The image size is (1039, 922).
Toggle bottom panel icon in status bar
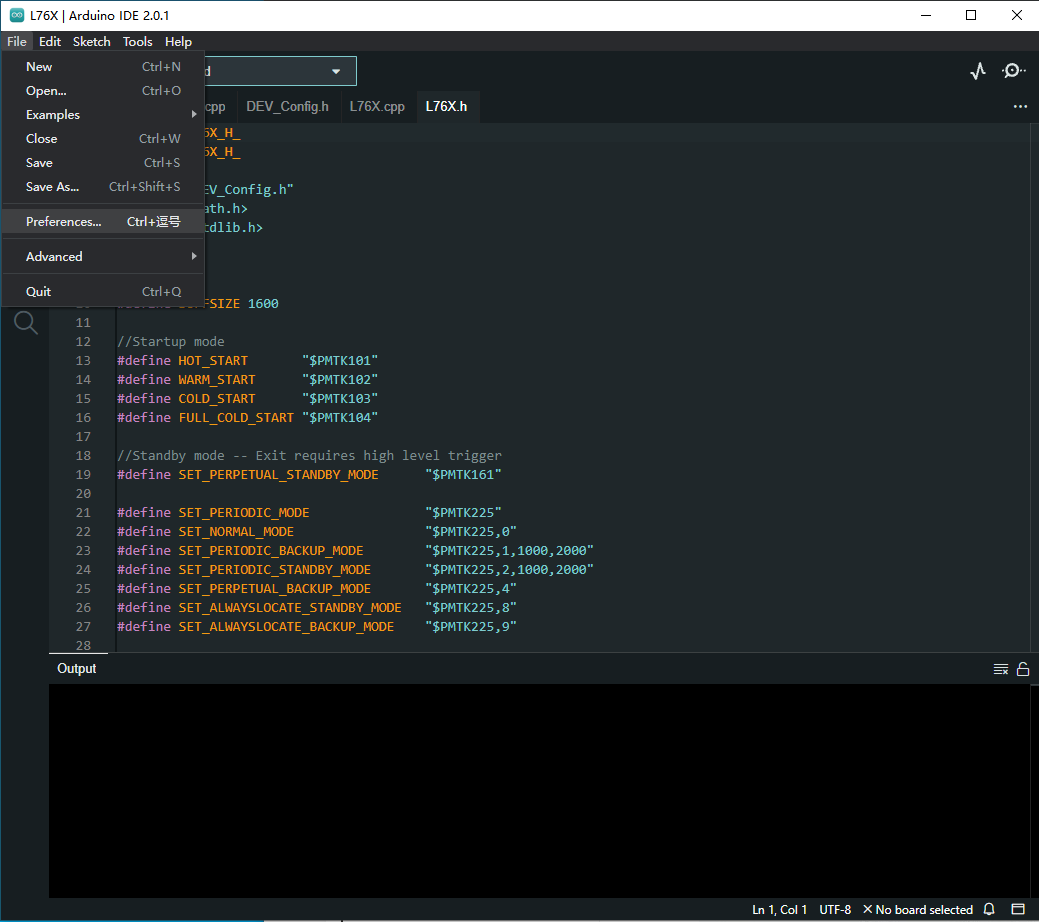point(1018,909)
